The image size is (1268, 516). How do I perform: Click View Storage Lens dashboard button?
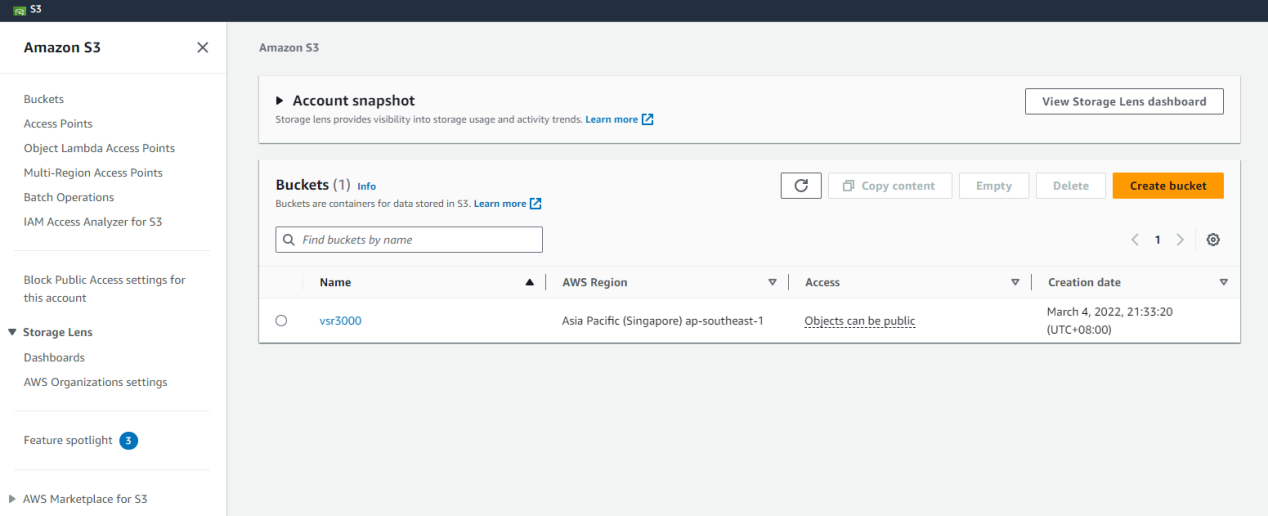click(1124, 101)
